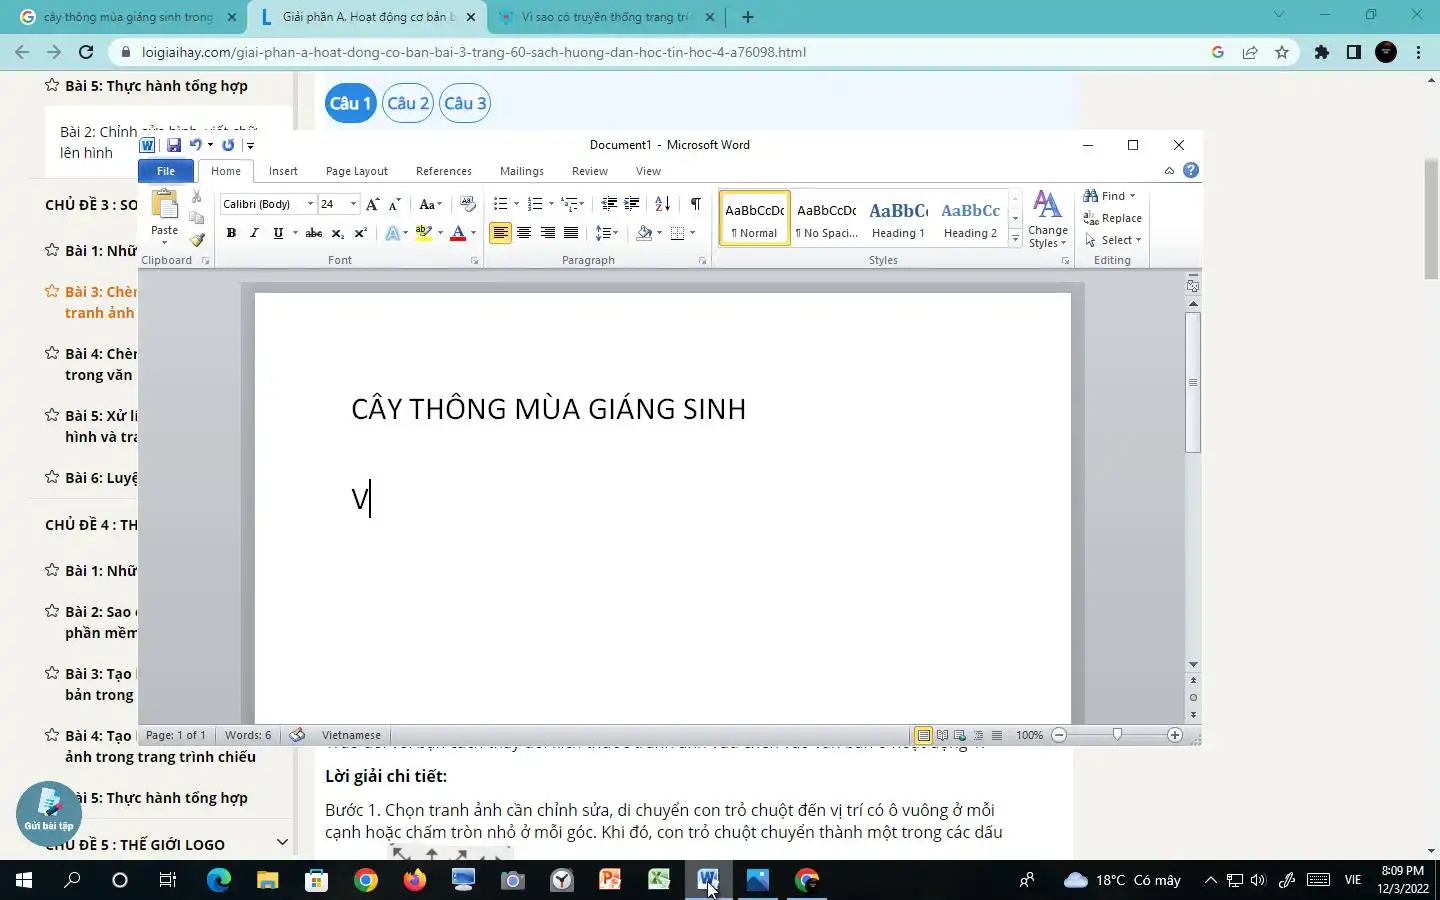This screenshot has width=1440, height=900.
Task: Click the Câu 2 button on webpage
Action: coord(408,103)
